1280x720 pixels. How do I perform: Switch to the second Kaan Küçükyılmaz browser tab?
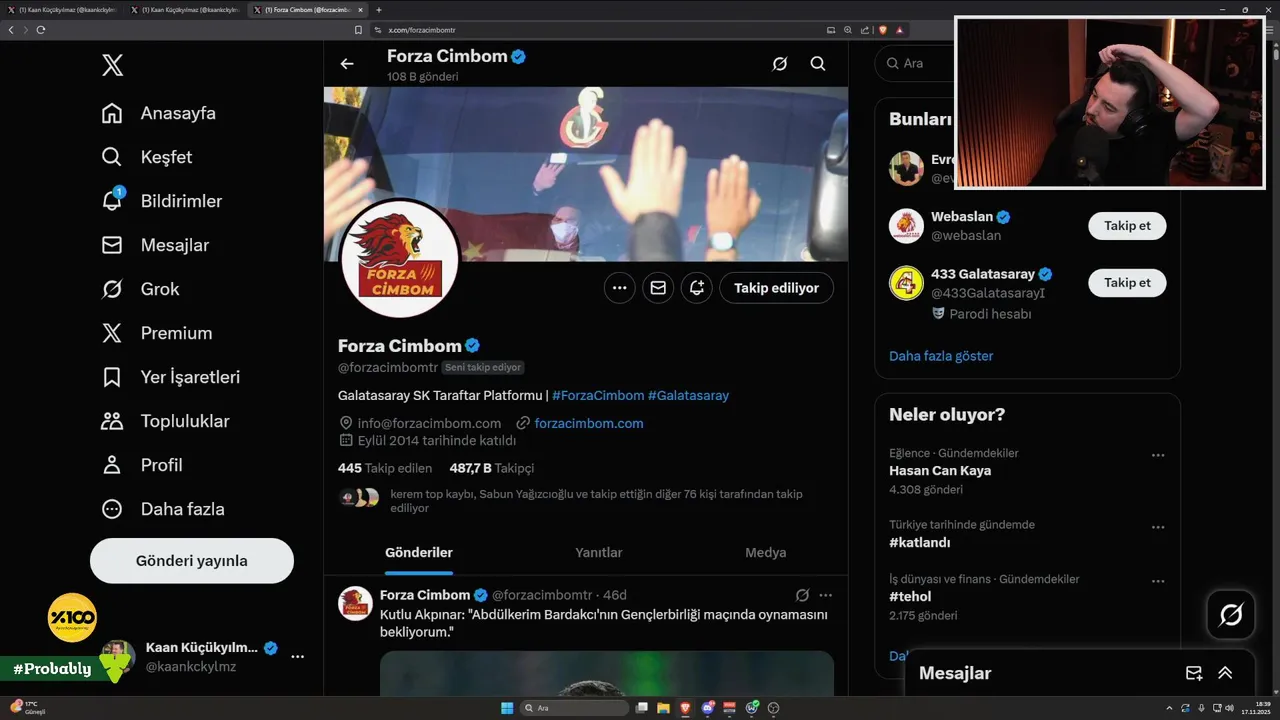[x=187, y=10]
